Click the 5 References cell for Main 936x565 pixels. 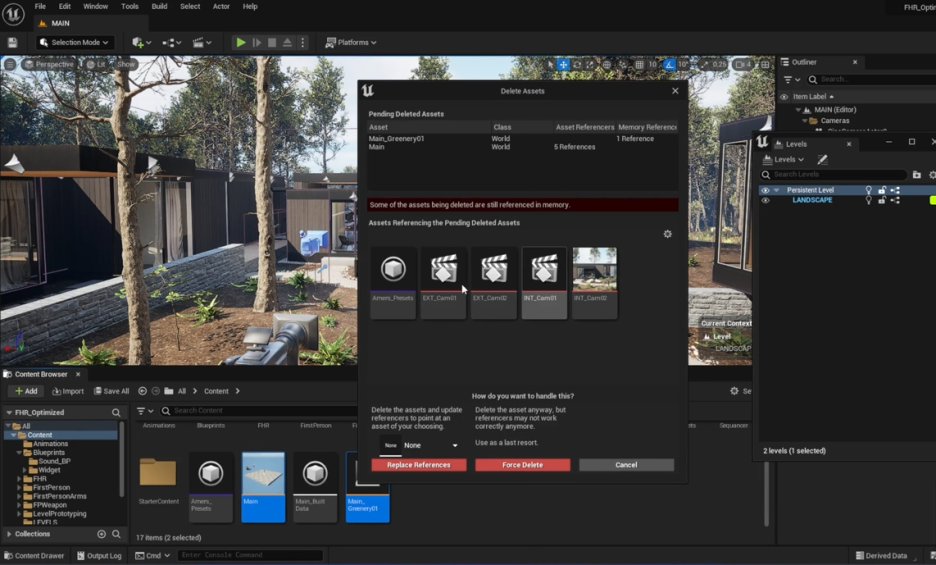pos(574,147)
